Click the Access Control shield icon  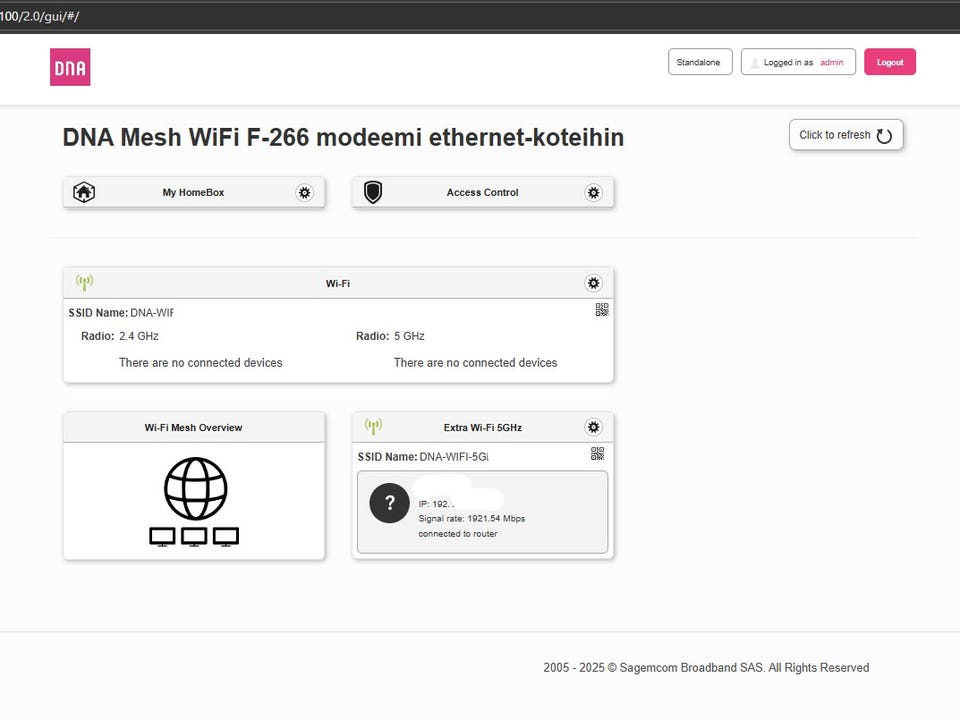[x=373, y=193]
